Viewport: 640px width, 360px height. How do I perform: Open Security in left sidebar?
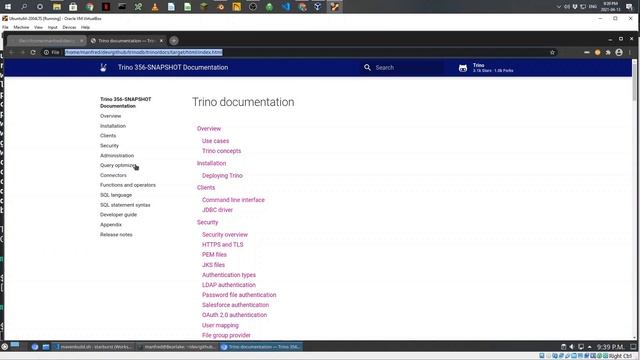click(109, 146)
